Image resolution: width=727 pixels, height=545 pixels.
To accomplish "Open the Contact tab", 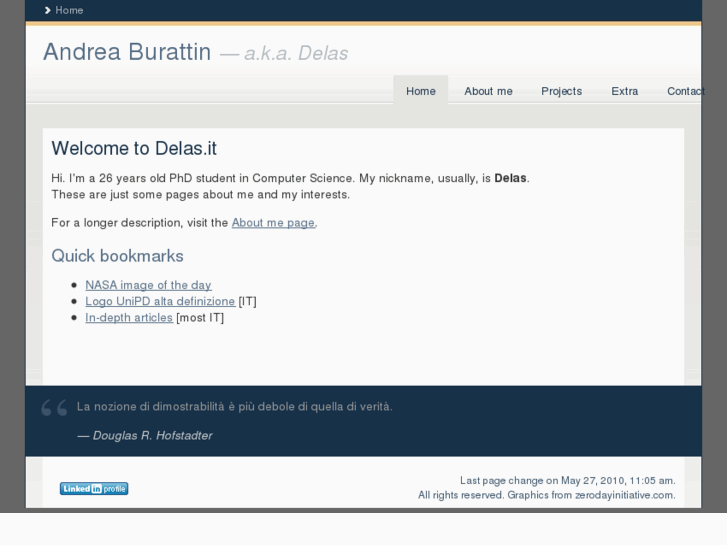I will pos(686,91).
